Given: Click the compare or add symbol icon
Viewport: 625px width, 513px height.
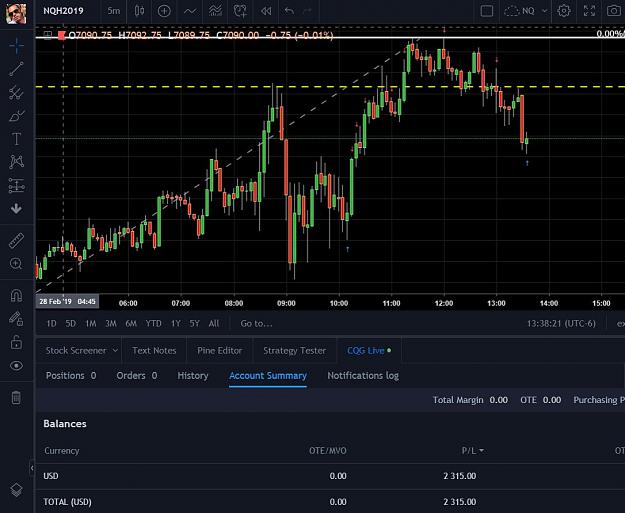Looking at the screenshot, I should (x=164, y=11).
